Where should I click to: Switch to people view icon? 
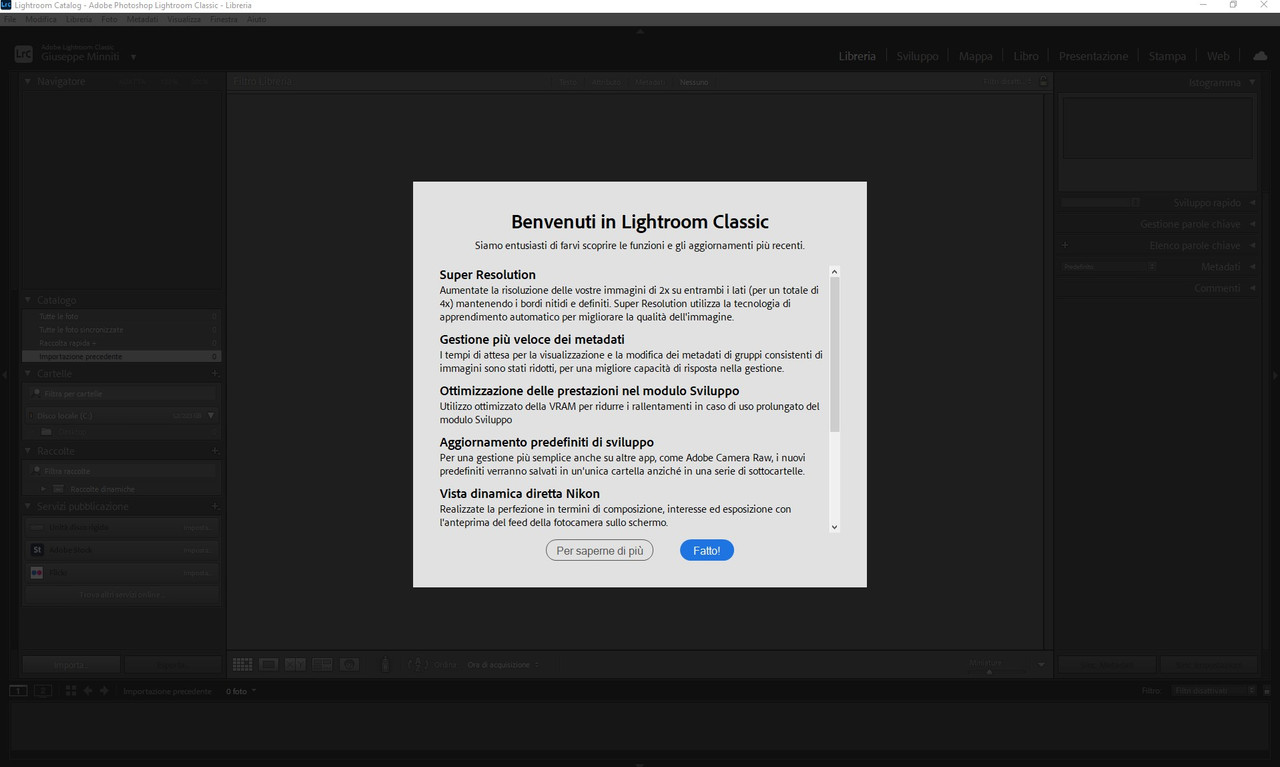349,664
